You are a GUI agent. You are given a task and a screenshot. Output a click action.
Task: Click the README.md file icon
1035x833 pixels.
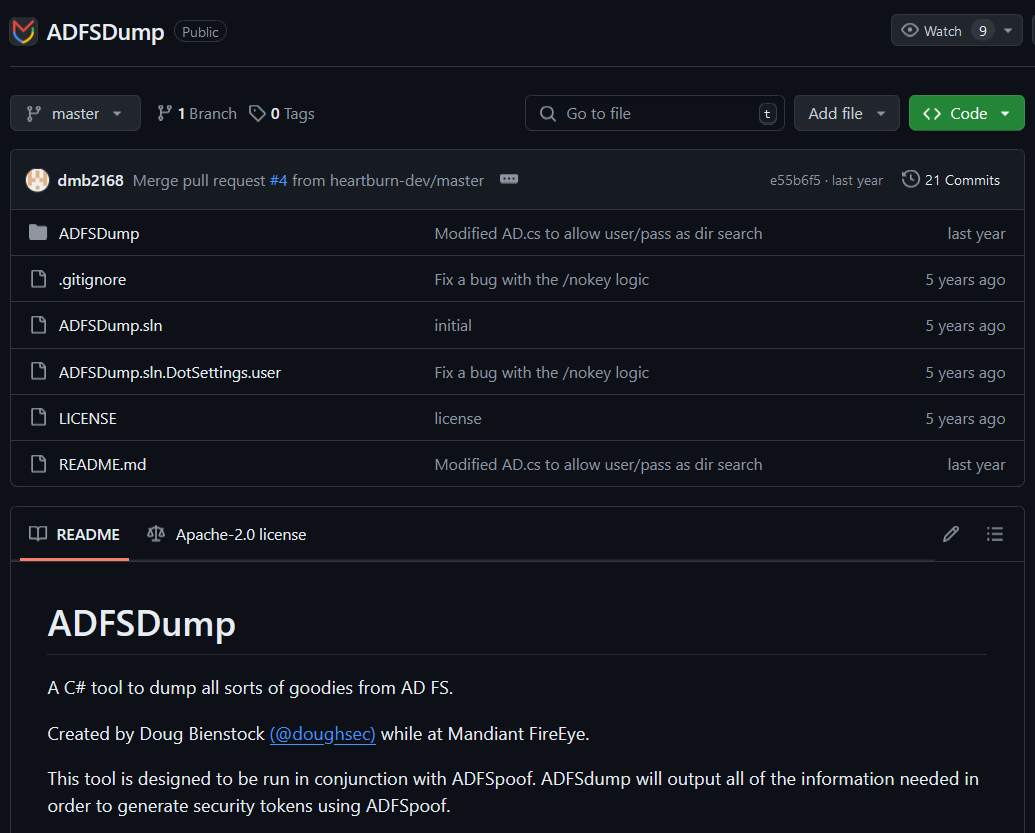(38, 464)
